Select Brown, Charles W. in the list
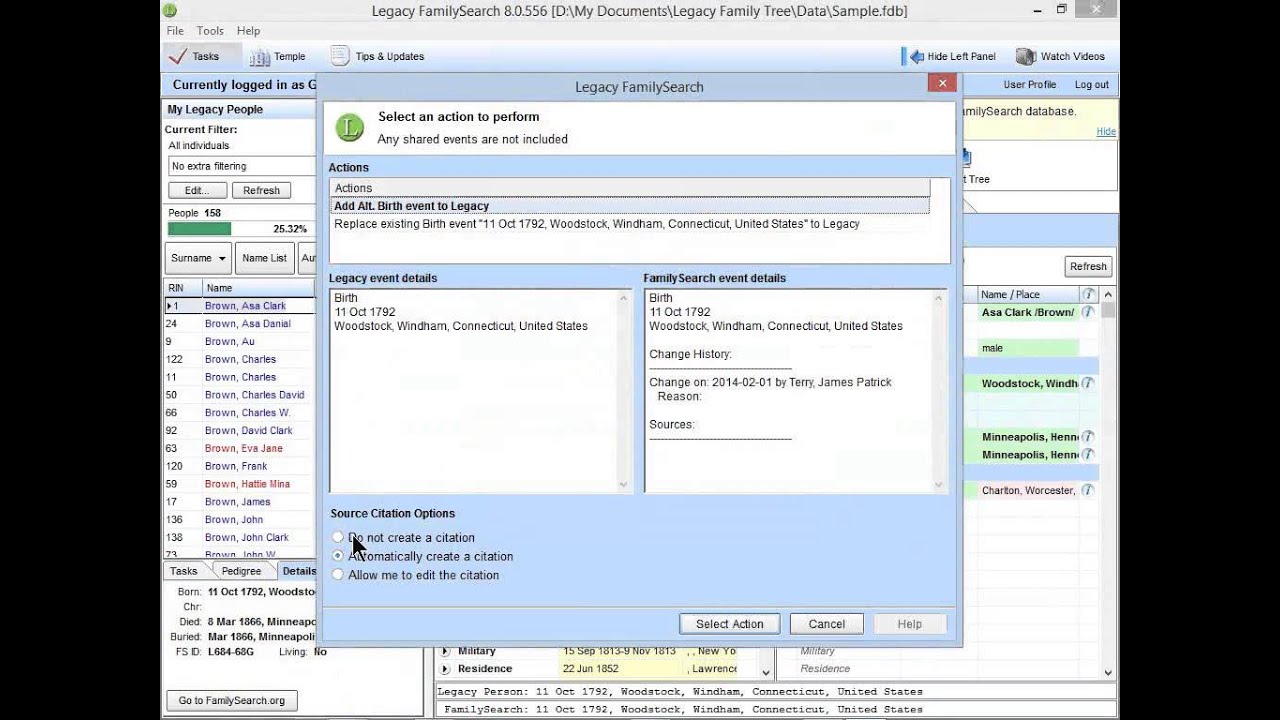The image size is (1280, 720). tap(247, 413)
